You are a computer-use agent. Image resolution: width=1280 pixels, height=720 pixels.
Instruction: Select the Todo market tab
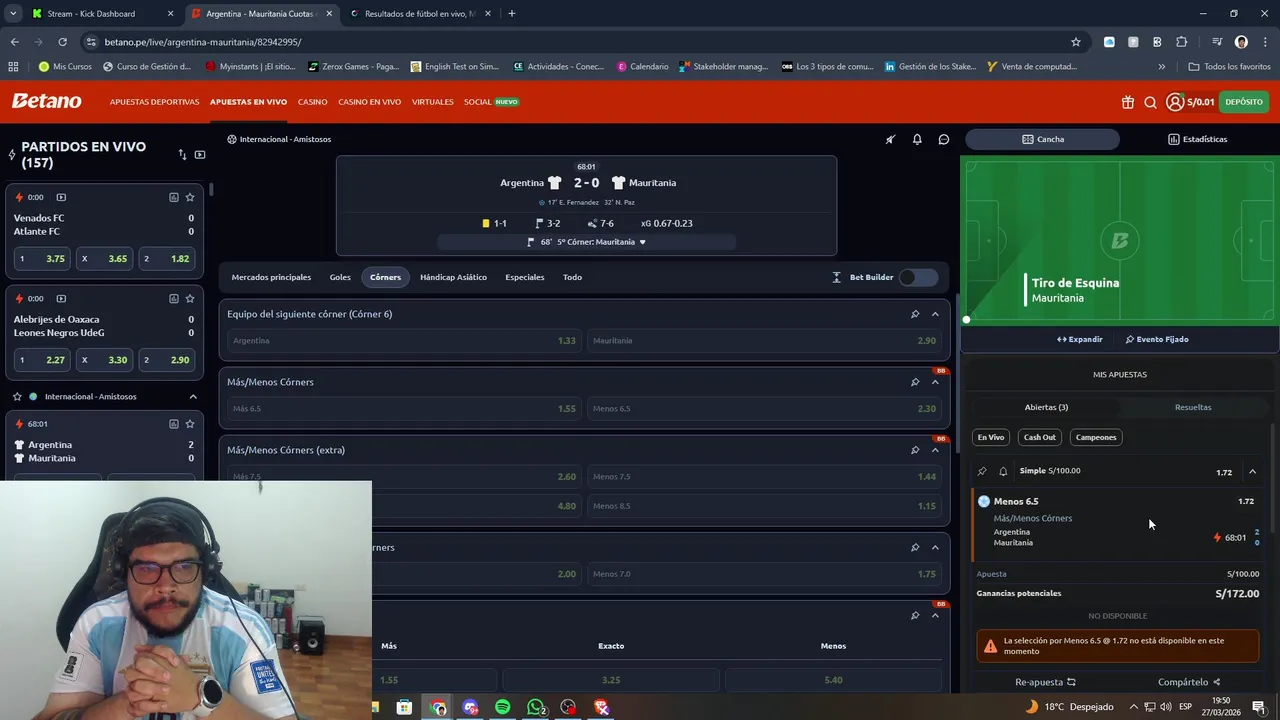(572, 277)
